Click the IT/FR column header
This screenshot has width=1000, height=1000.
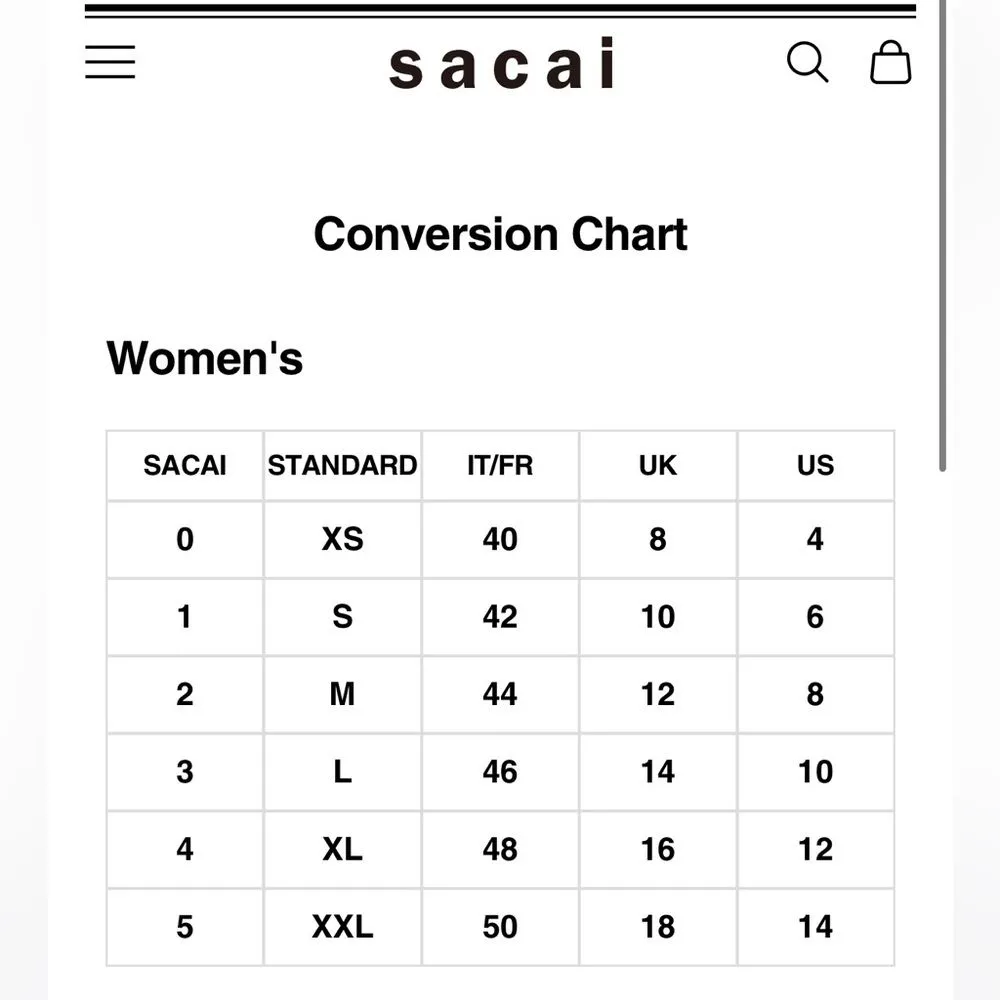500,466
